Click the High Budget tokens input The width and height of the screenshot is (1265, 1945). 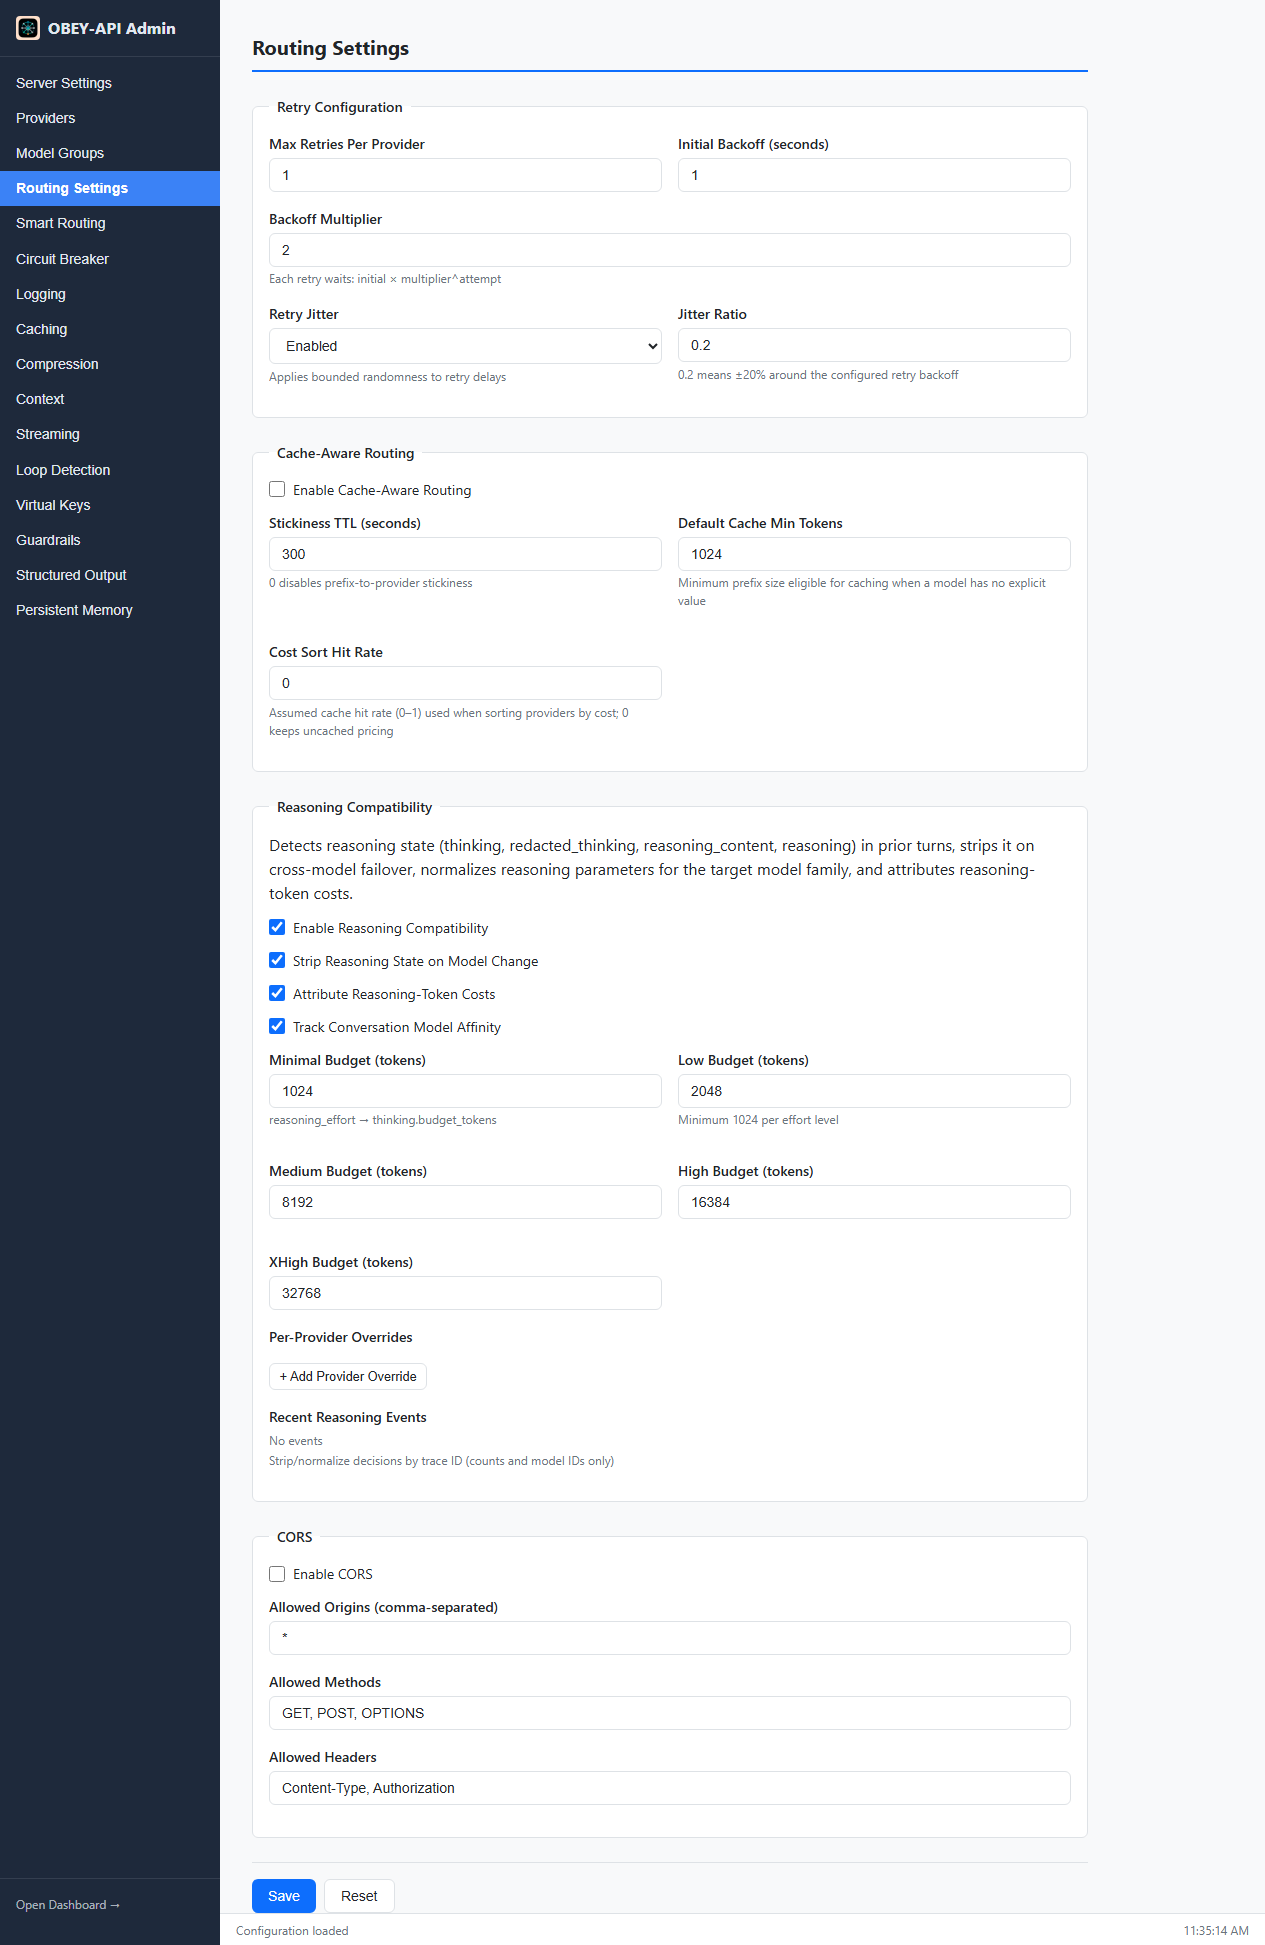click(874, 1202)
